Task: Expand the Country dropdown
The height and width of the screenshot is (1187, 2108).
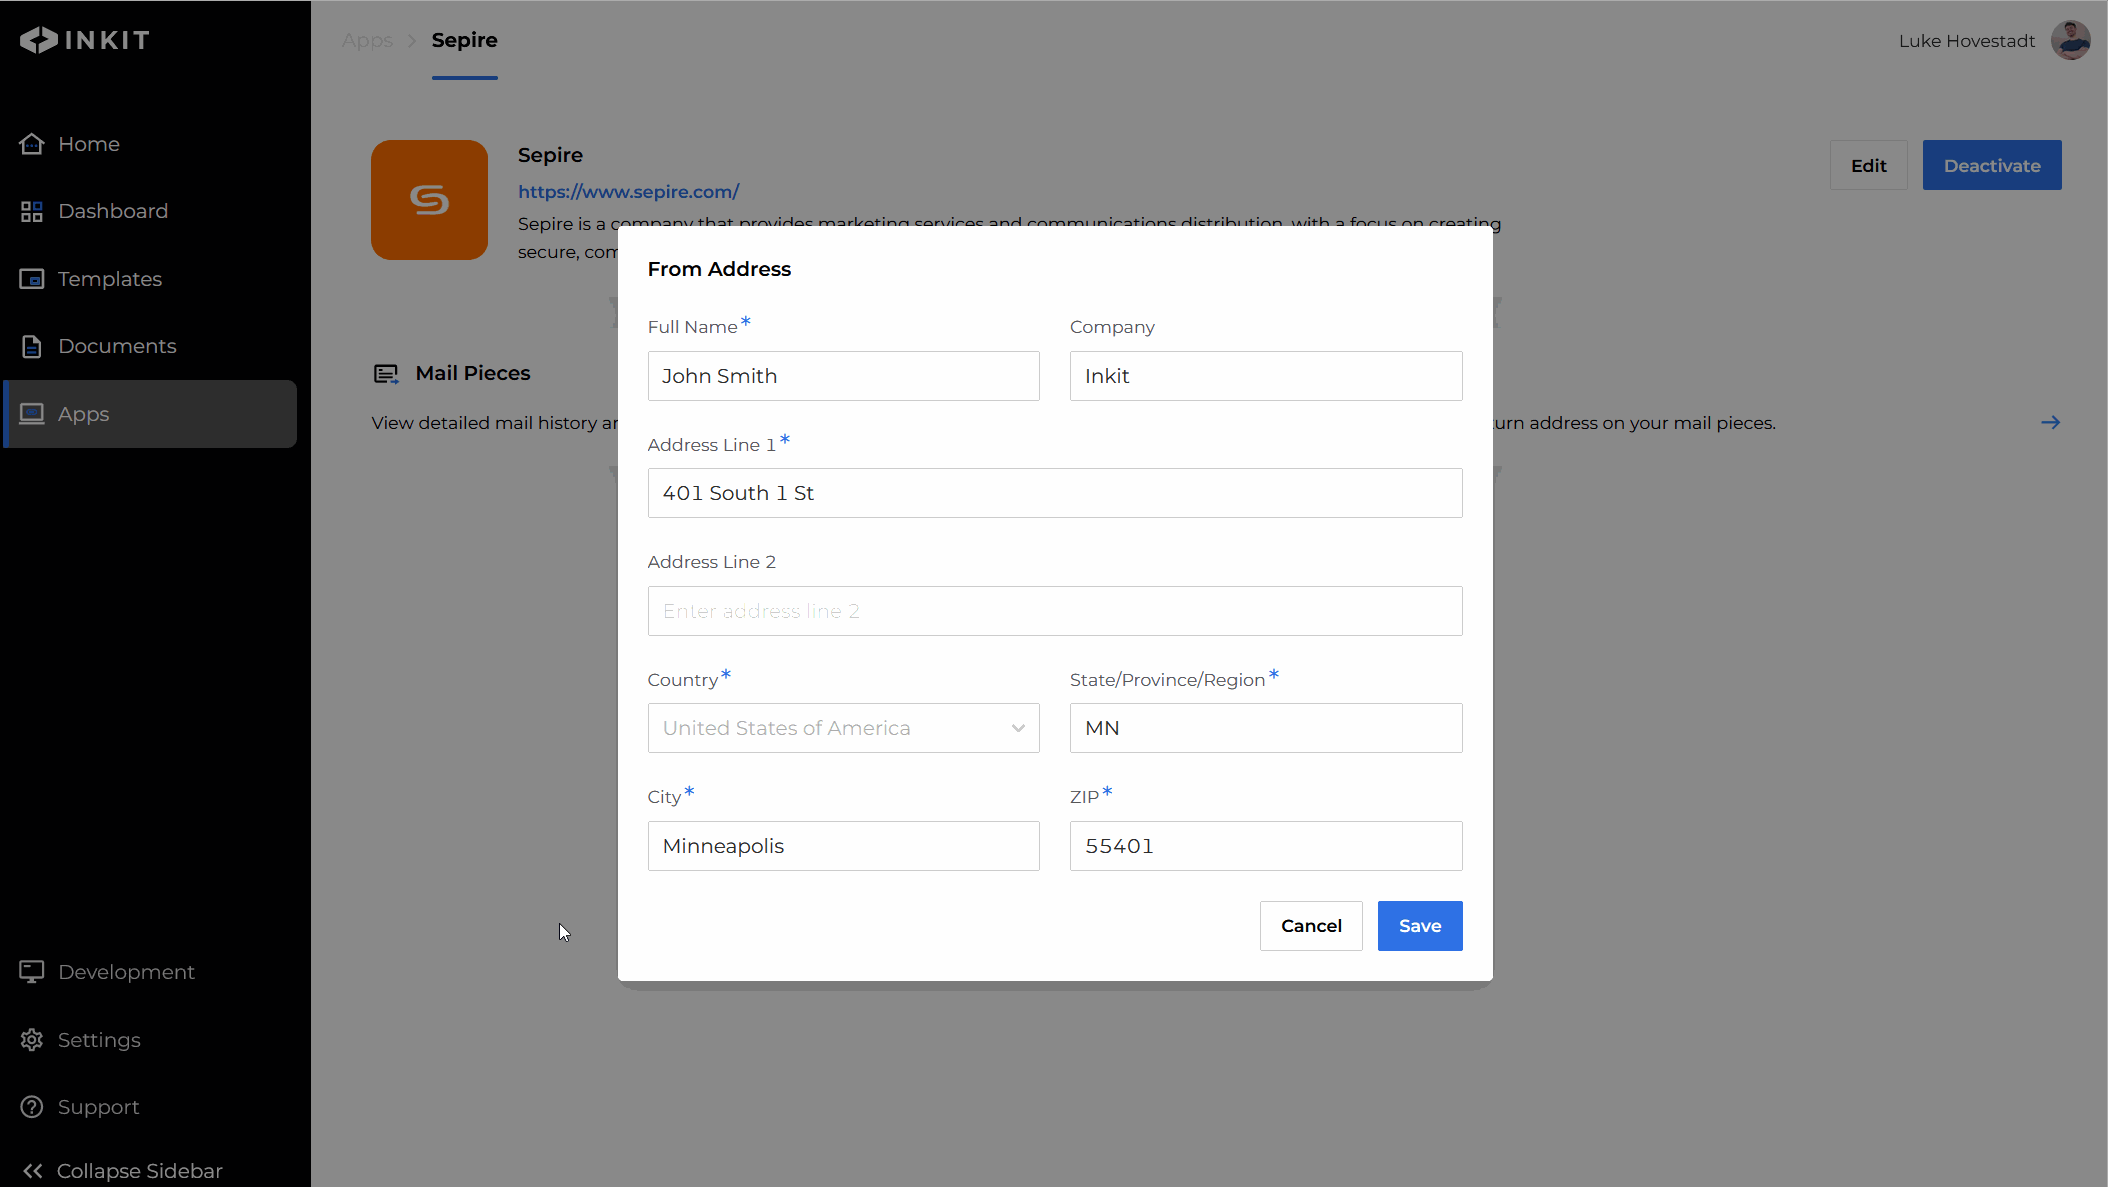Action: [842, 728]
